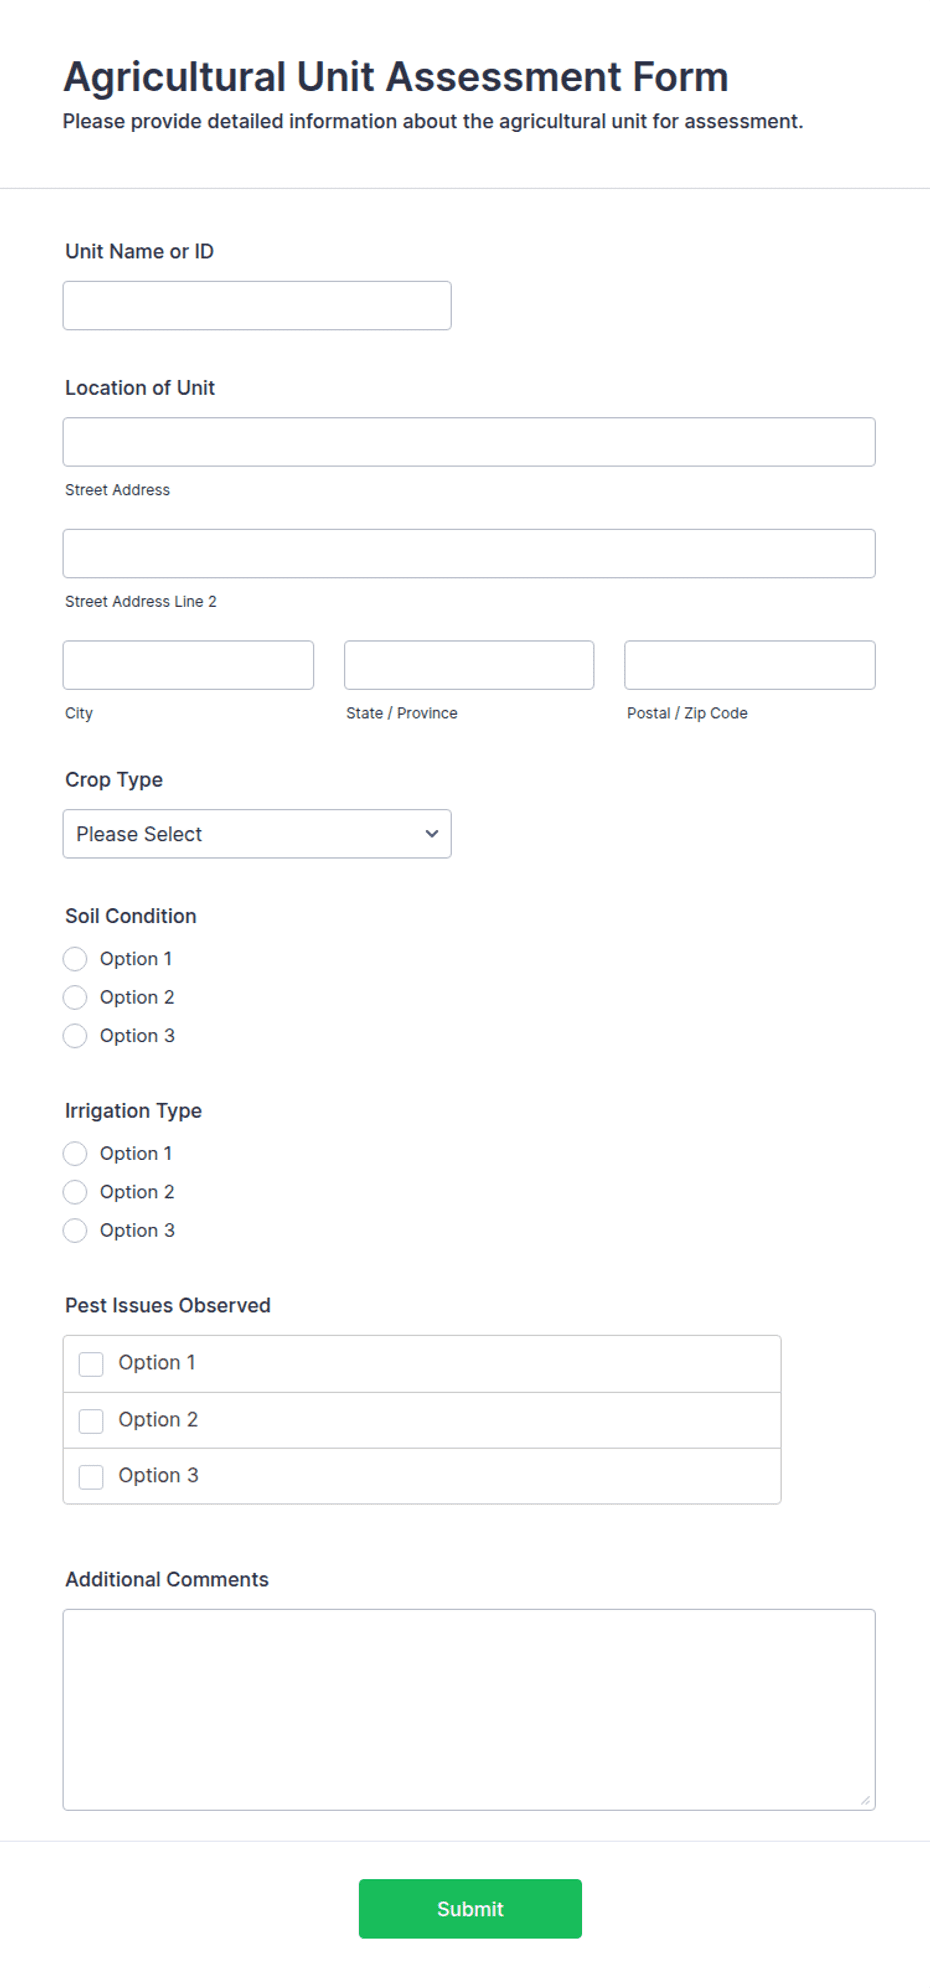Click the Additional Comments resize handle
Viewport: 930px width, 1988px height.
coord(865,1800)
